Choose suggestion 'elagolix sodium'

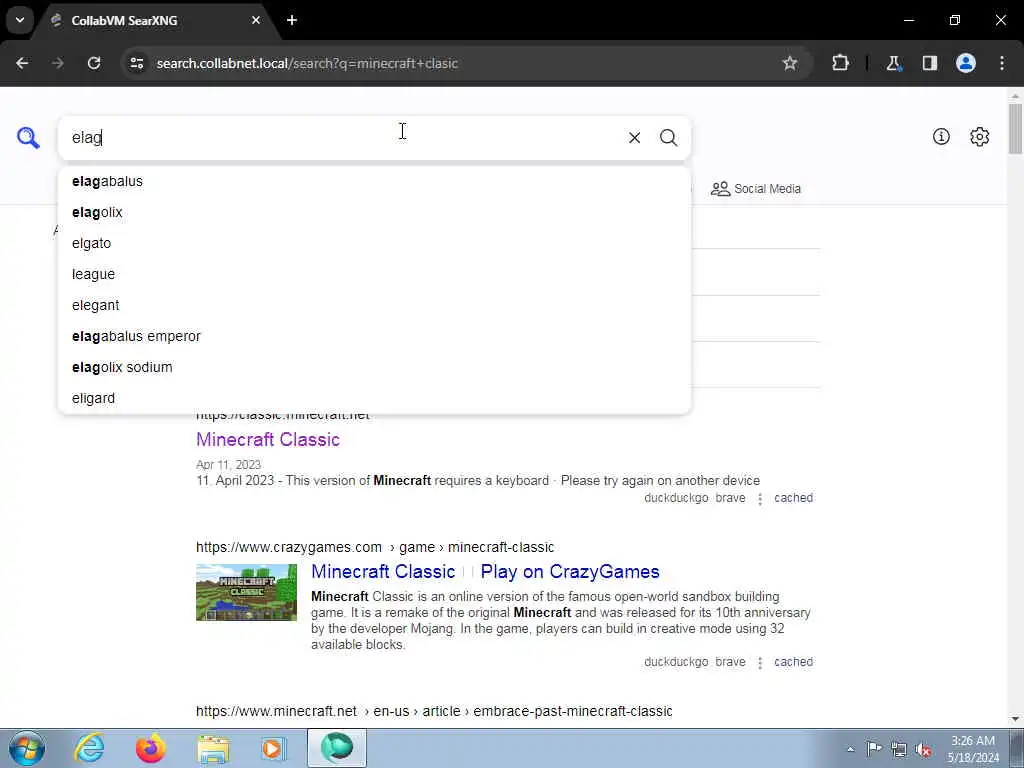tap(374, 367)
